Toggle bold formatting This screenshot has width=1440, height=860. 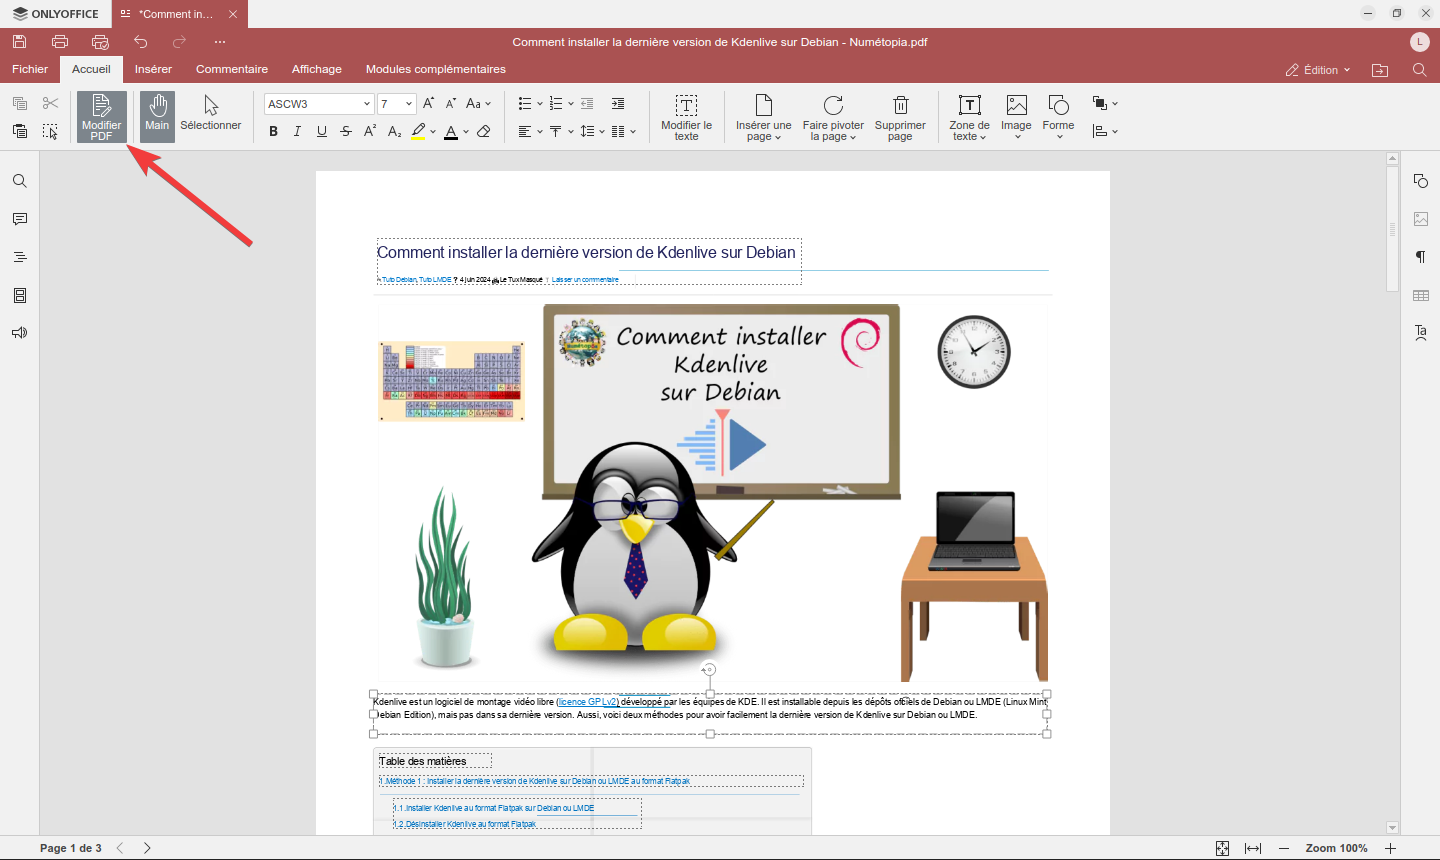click(273, 131)
